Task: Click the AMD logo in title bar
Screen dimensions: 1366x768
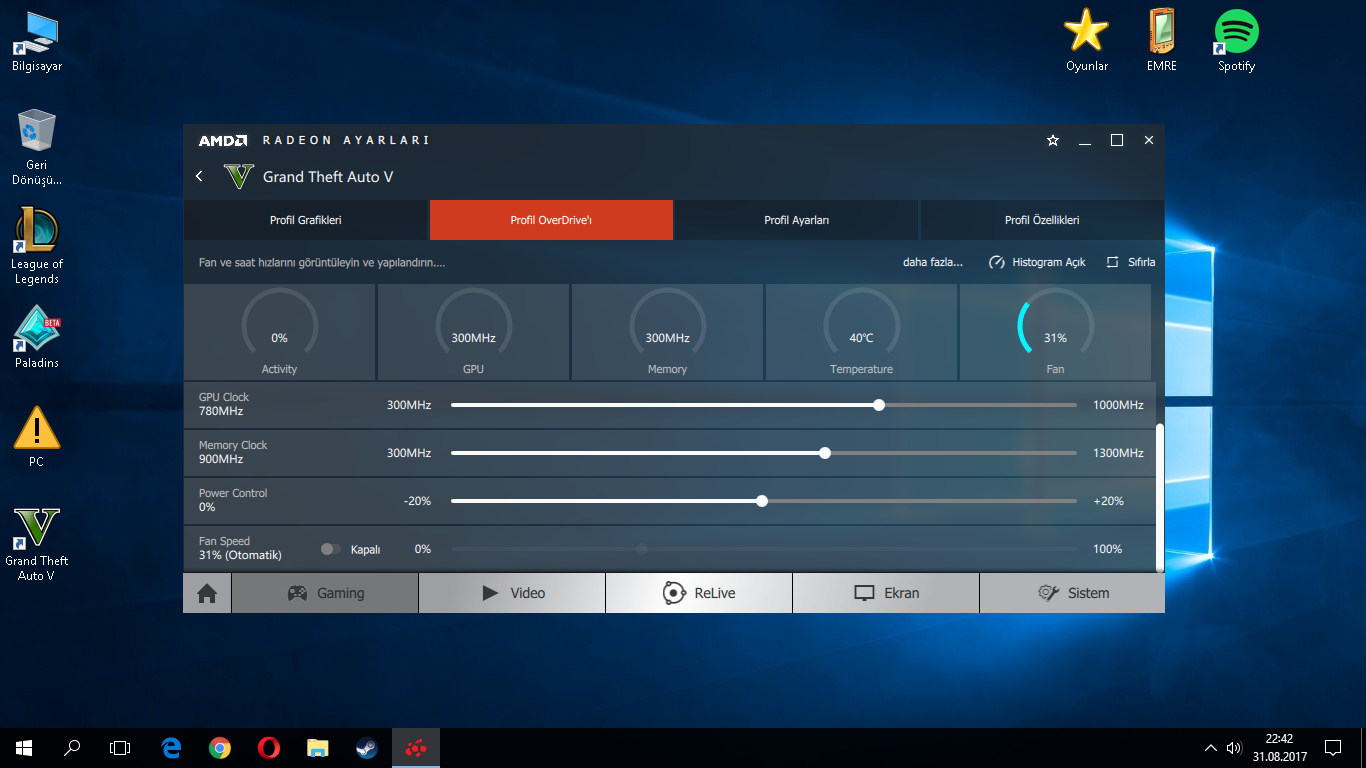Action: point(222,141)
